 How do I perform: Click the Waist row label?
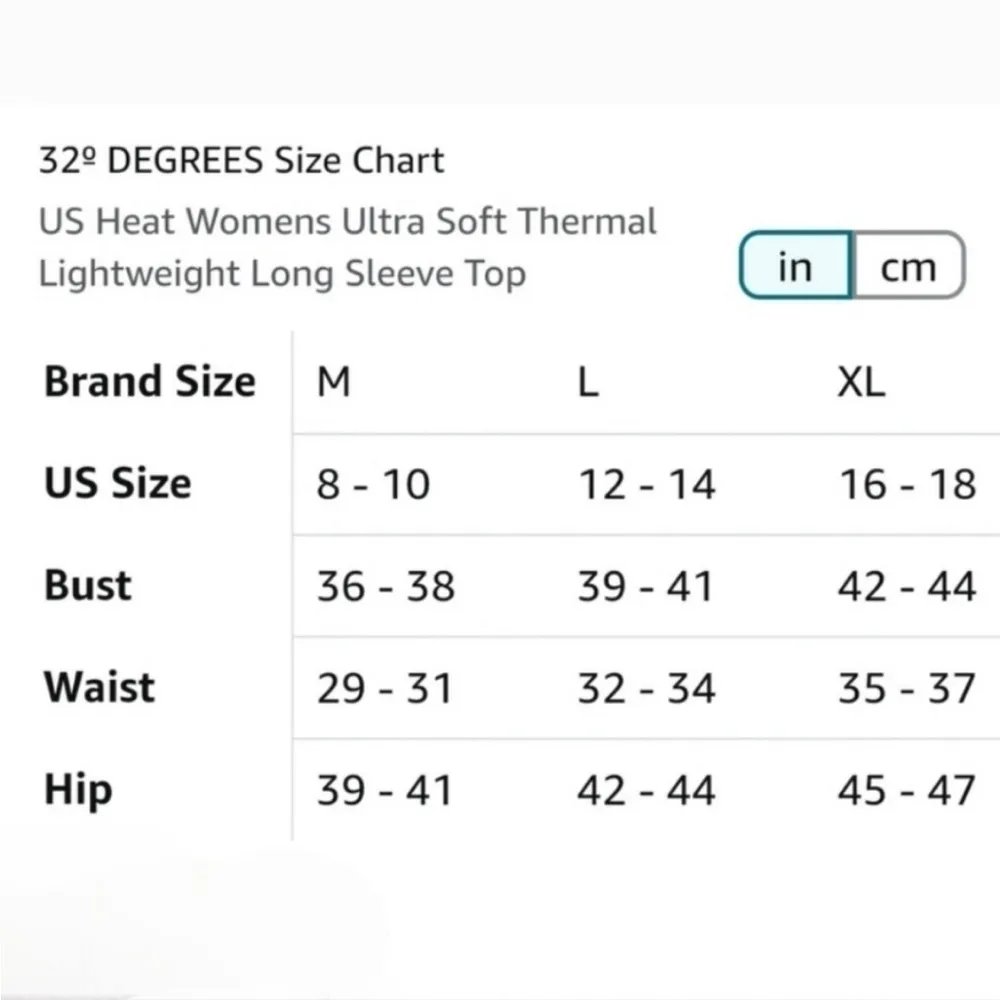point(99,688)
